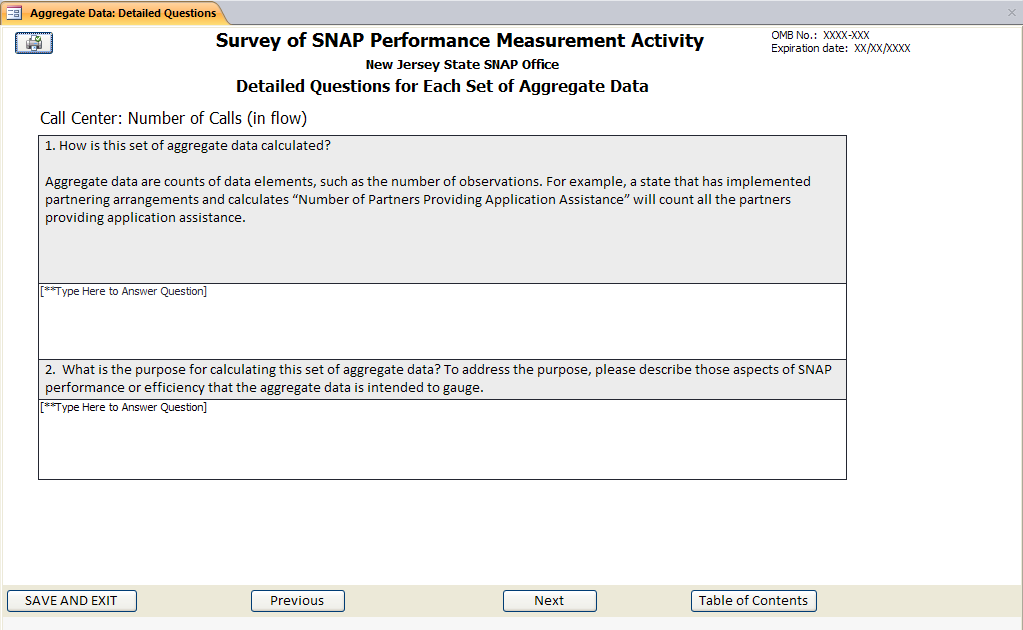
Task: Go back using the Previous button
Action: (297, 601)
